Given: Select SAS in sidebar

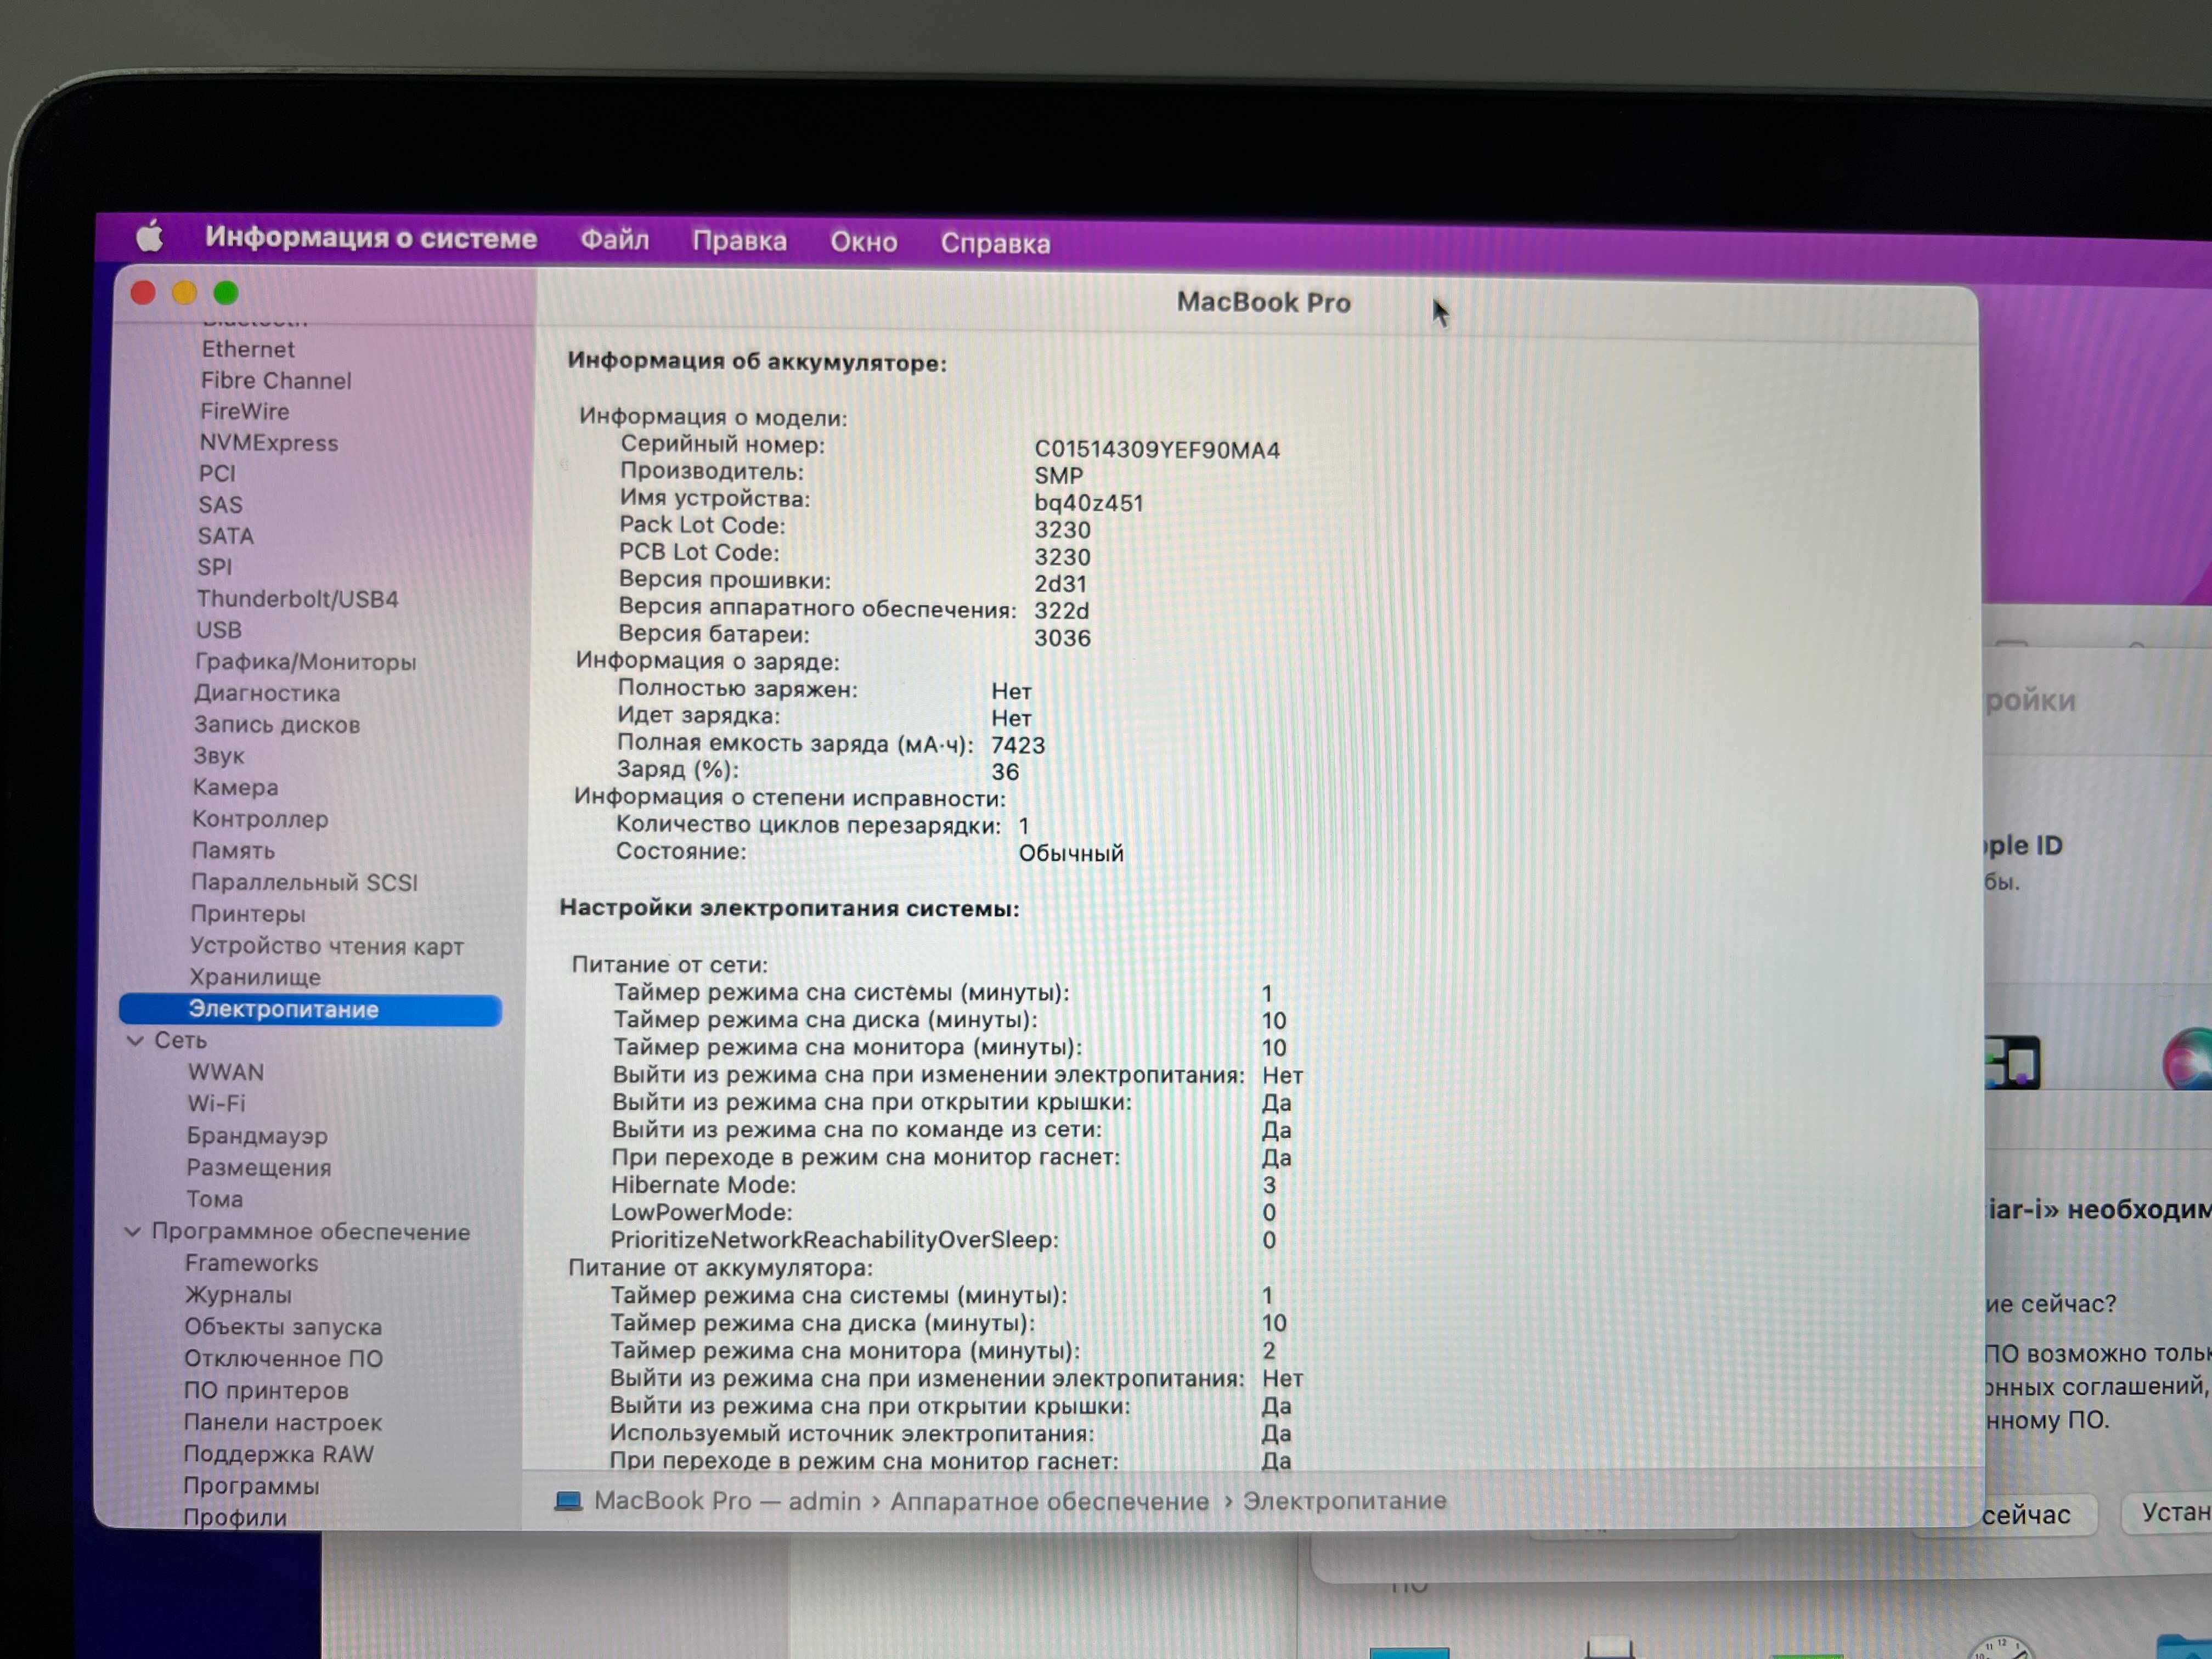Looking at the screenshot, I should point(220,505).
